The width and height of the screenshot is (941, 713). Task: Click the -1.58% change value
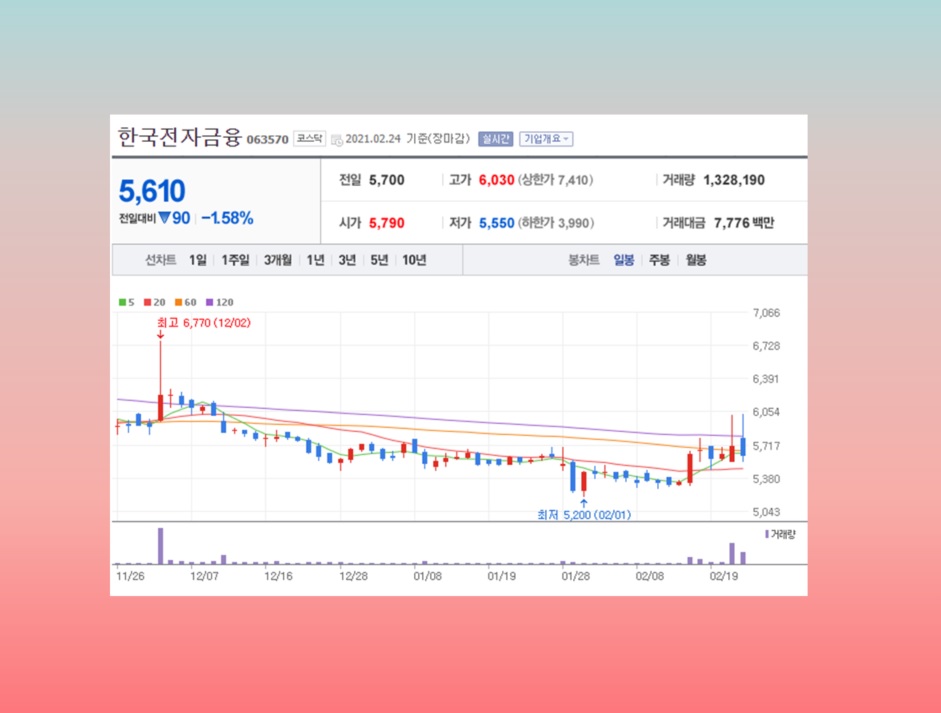(x=227, y=218)
